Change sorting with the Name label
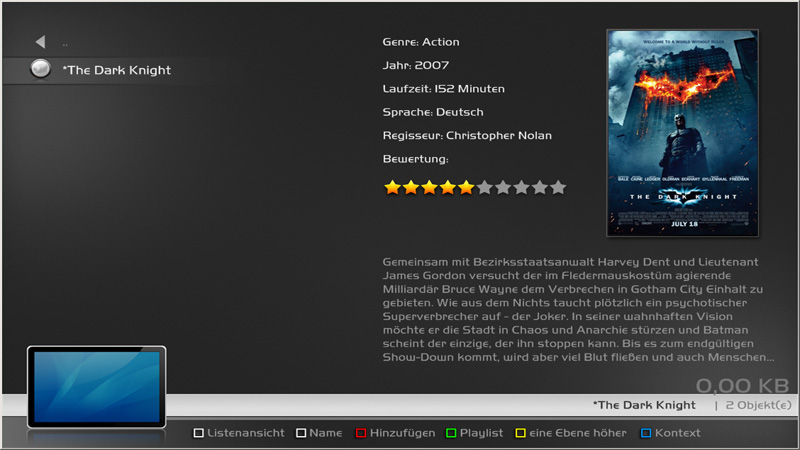The image size is (800, 450). click(326, 433)
